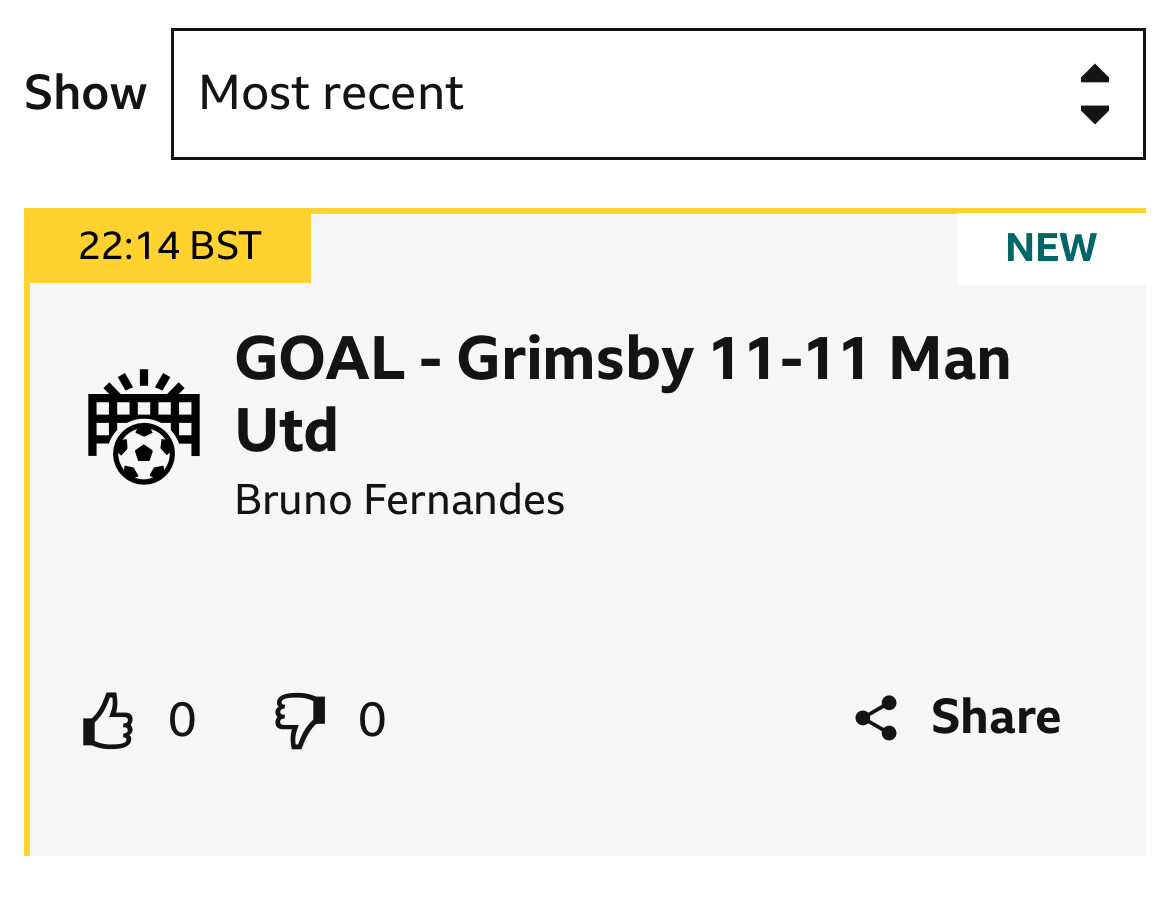Click the 22:14 BST timestamp badge

[169, 247]
